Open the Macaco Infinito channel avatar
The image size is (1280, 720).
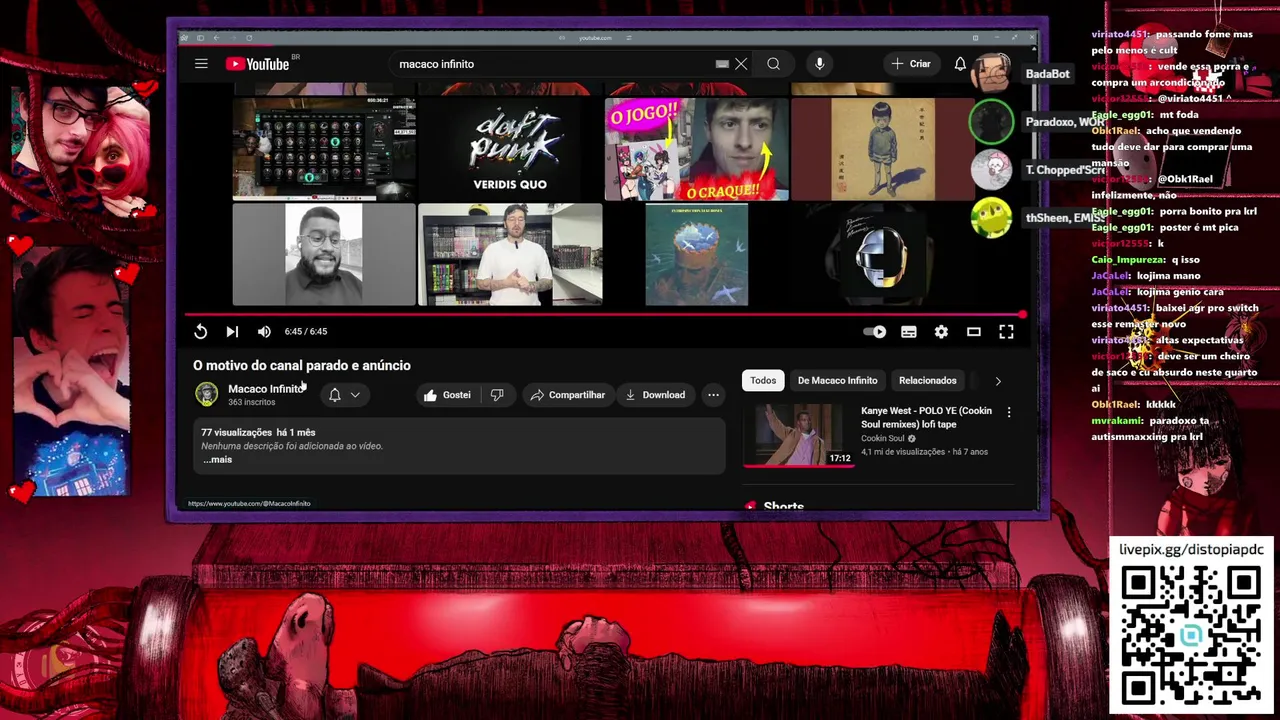207,394
